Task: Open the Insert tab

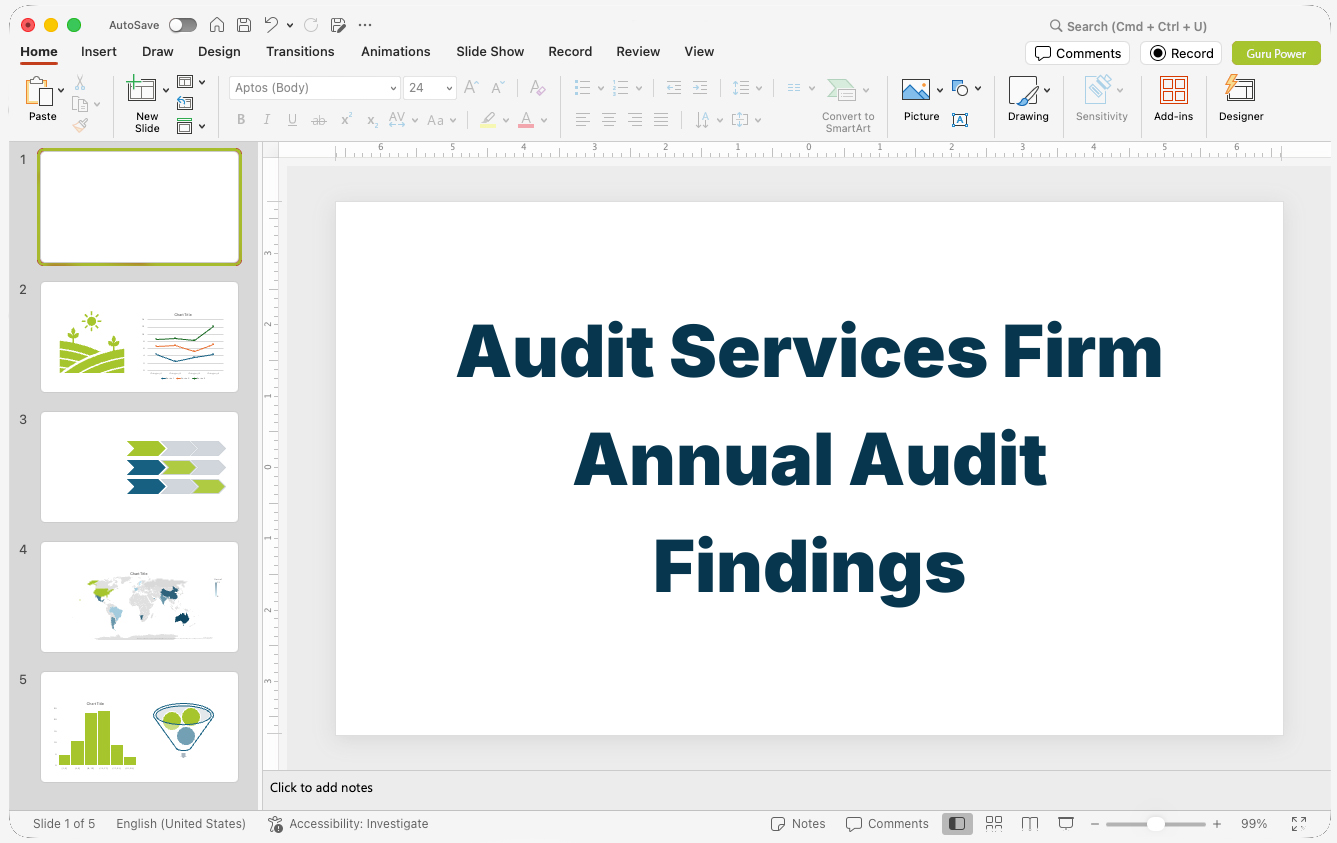Action: [99, 51]
